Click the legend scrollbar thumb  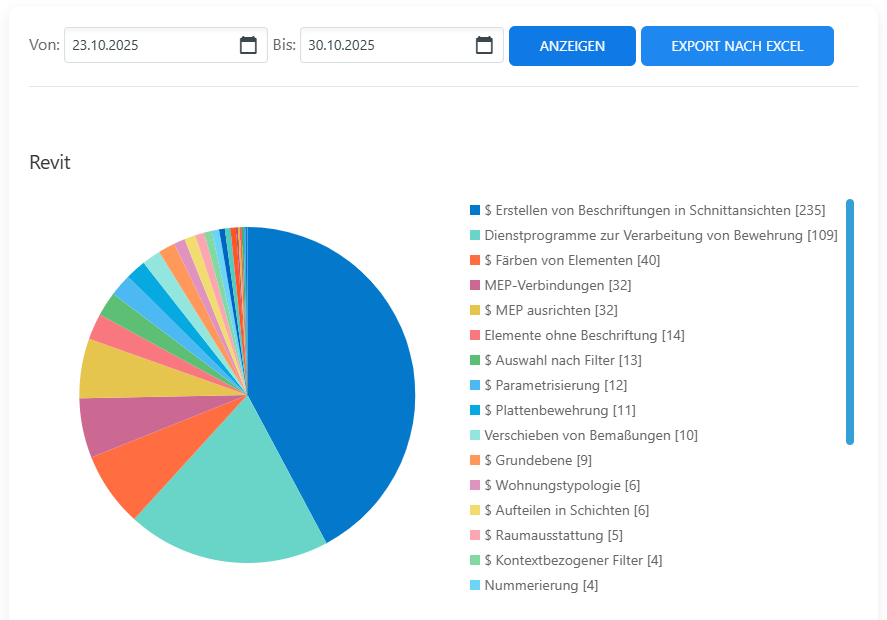pyautogui.click(x=849, y=320)
